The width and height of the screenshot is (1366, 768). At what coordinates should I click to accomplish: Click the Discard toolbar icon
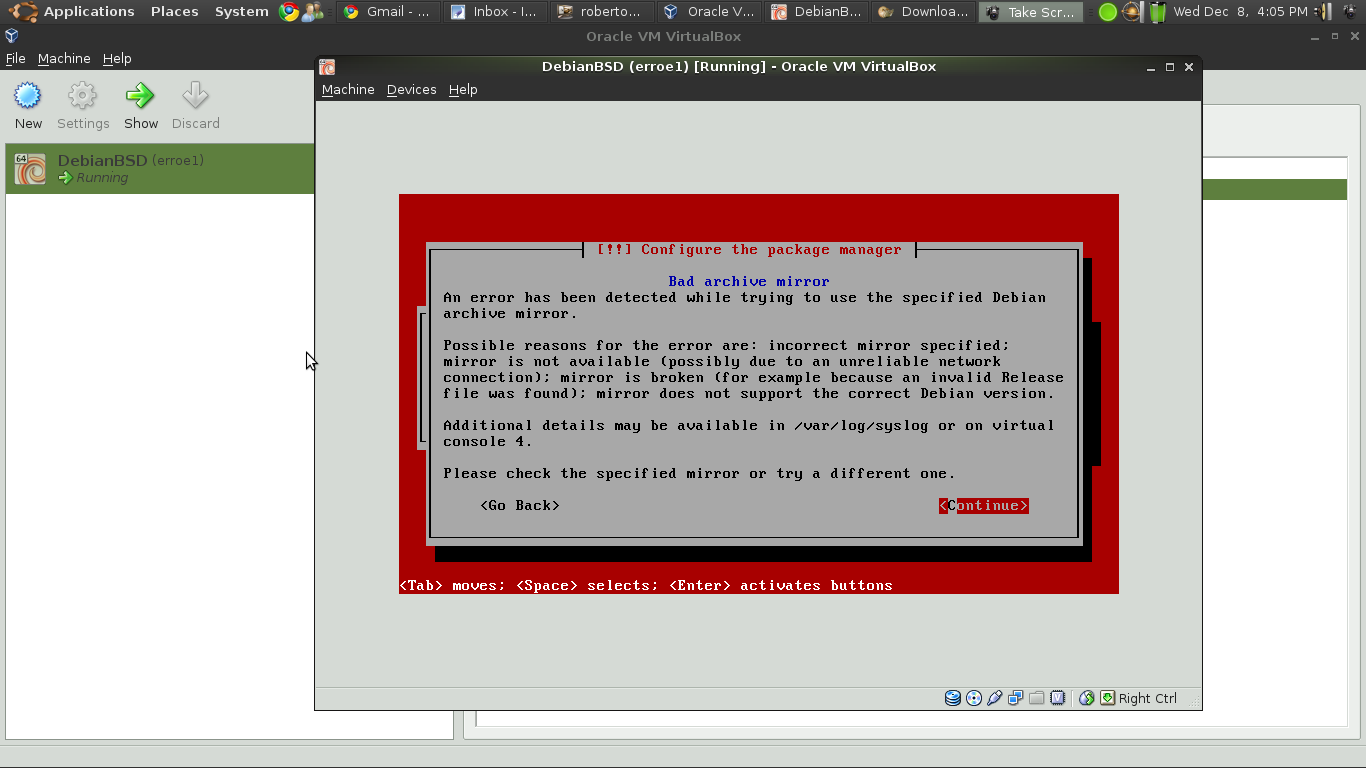coord(195,96)
